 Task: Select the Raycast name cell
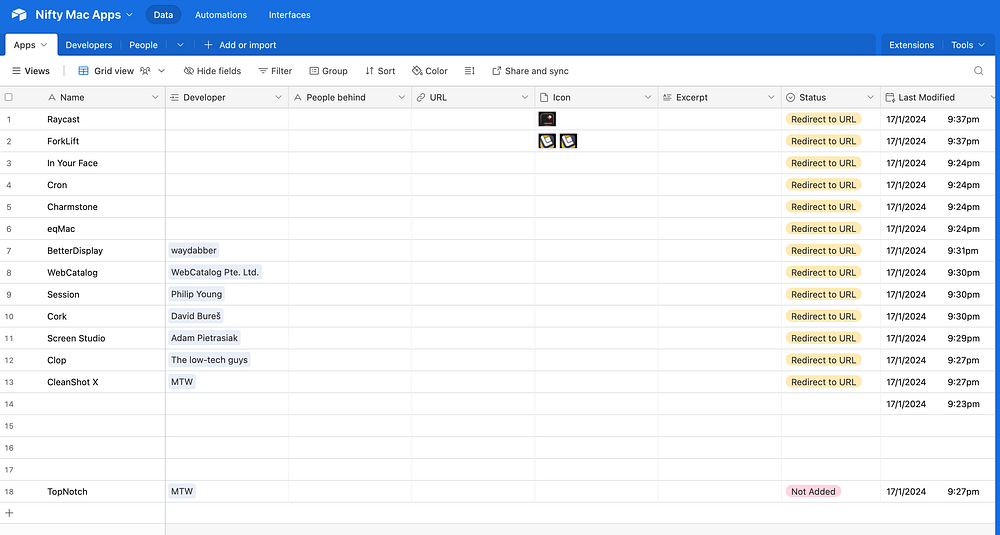tap(83, 119)
